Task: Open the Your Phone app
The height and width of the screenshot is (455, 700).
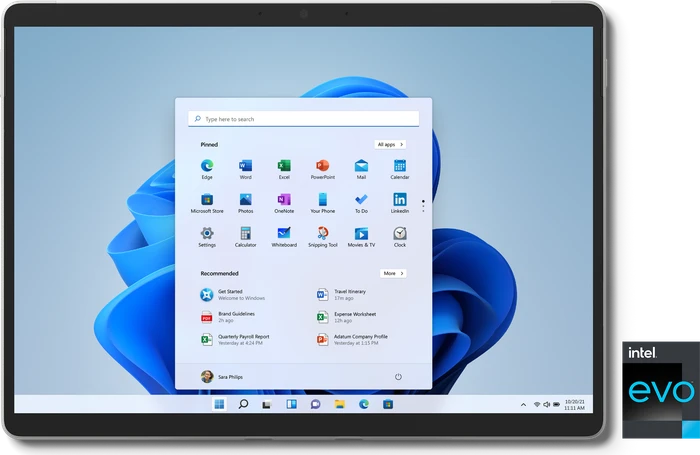Action: 323,203
